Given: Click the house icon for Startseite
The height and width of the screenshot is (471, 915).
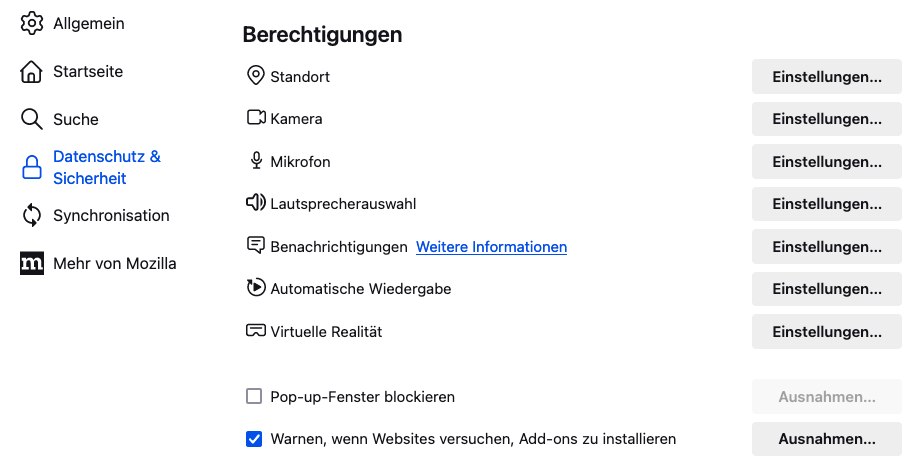Looking at the screenshot, I should coord(32,72).
